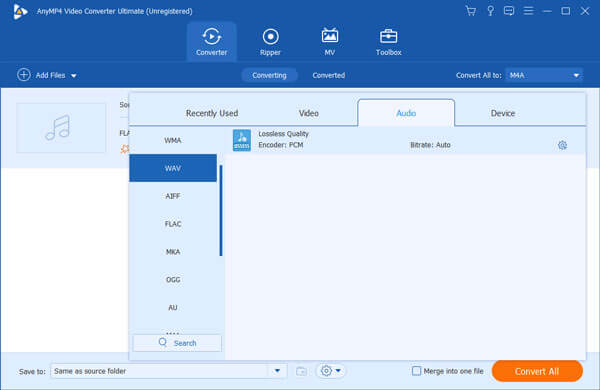Click the format list scrollbar
600x390 pixels.
221,210
